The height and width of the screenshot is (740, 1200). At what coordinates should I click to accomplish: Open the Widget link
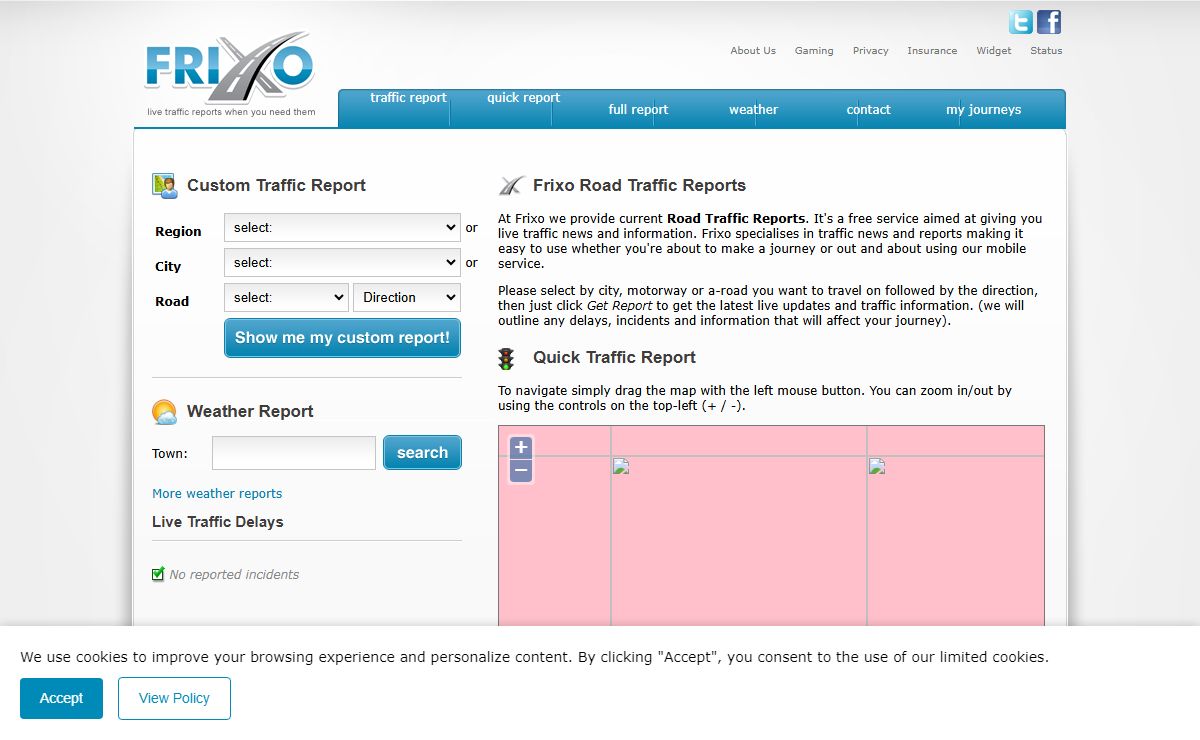pos(994,51)
